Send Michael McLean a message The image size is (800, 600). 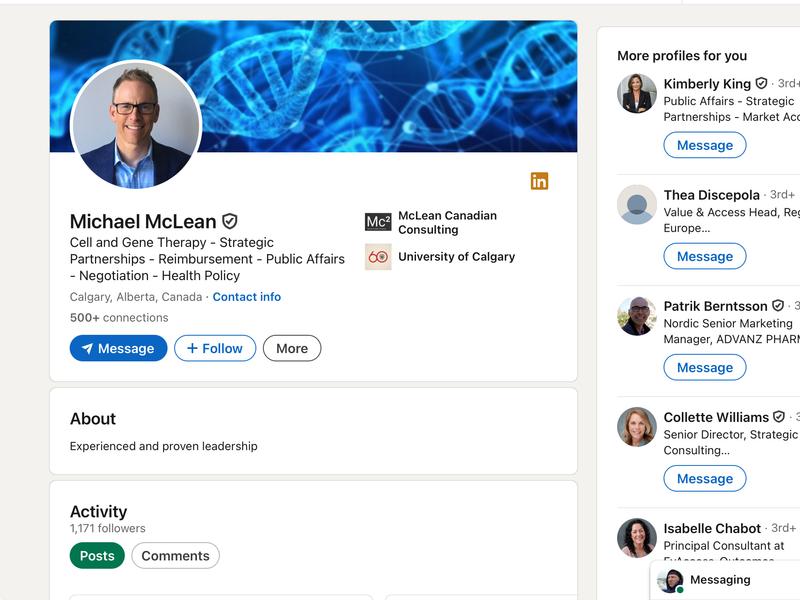coord(118,348)
